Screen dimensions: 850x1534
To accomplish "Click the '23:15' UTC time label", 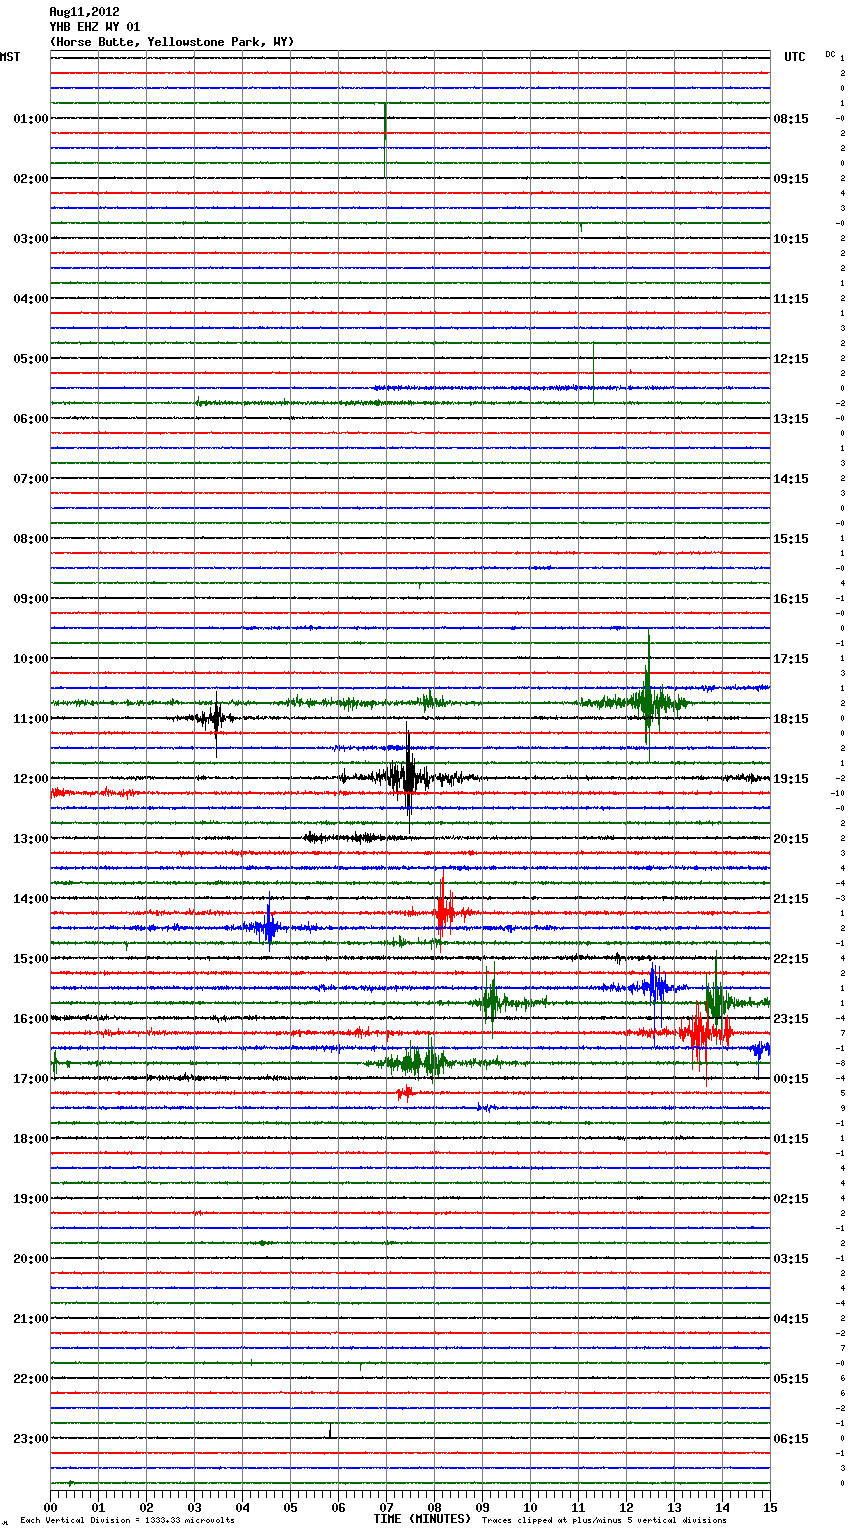I will pos(791,1019).
